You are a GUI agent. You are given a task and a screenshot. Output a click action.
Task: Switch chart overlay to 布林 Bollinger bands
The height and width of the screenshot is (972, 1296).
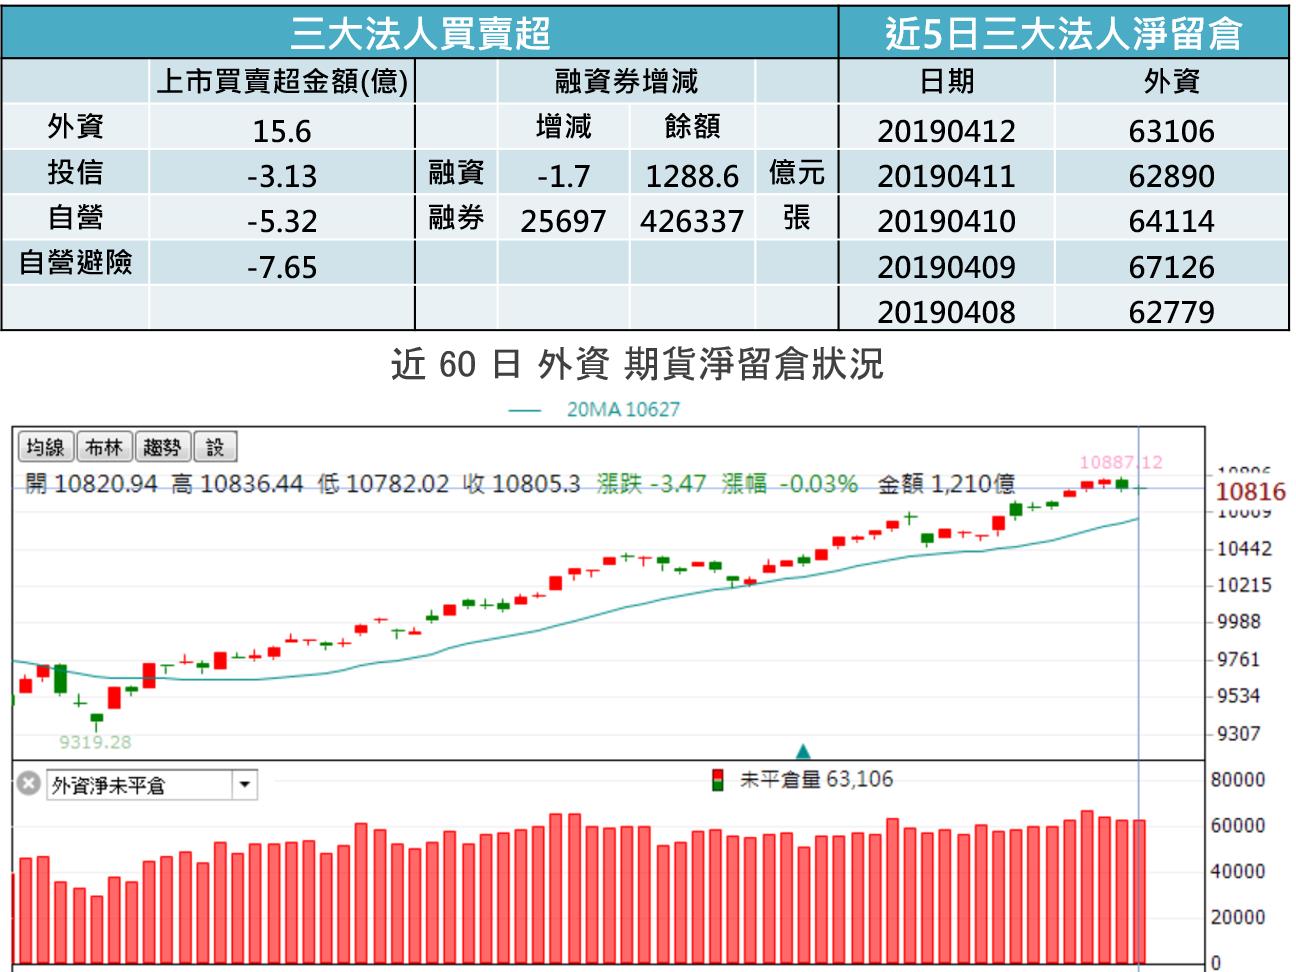click(104, 447)
